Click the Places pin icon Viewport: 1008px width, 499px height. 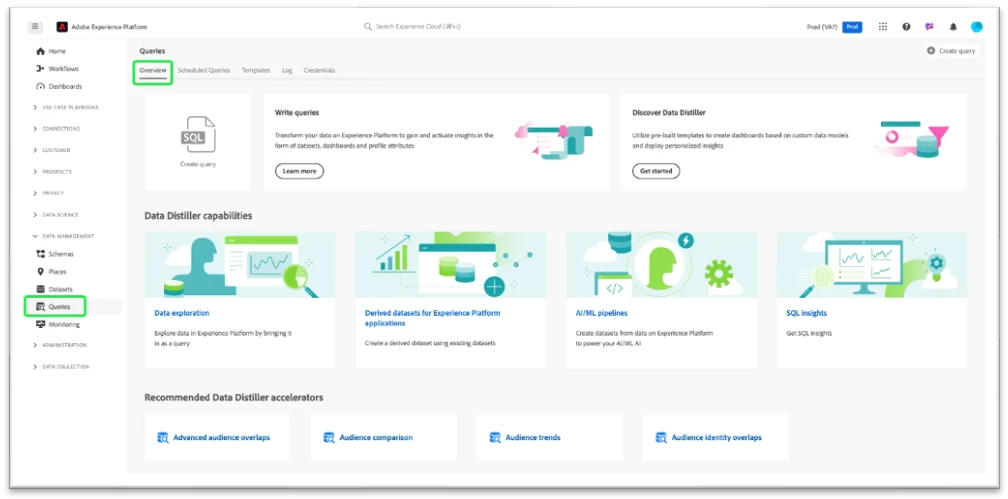(40, 271)
